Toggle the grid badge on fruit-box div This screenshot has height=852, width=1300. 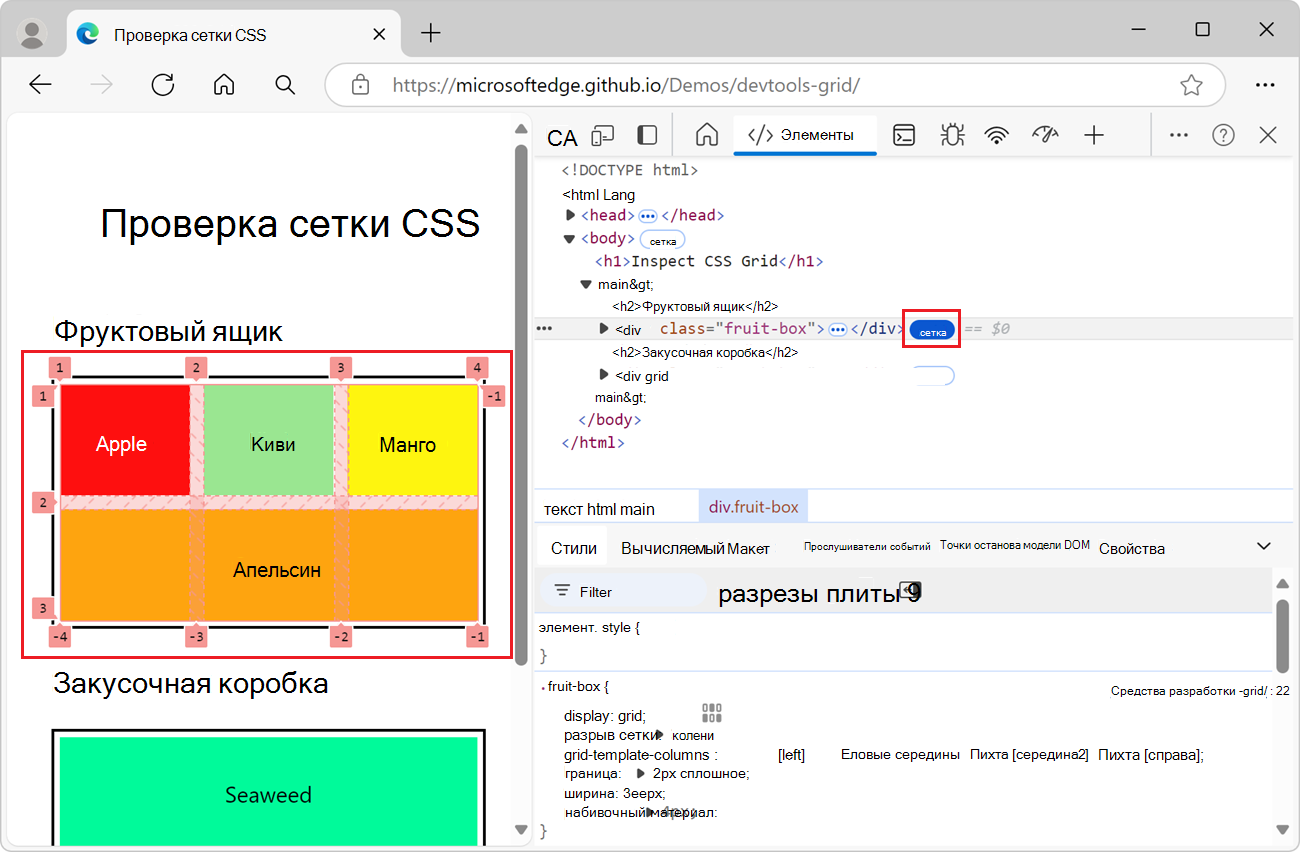(x=932, y=330)
